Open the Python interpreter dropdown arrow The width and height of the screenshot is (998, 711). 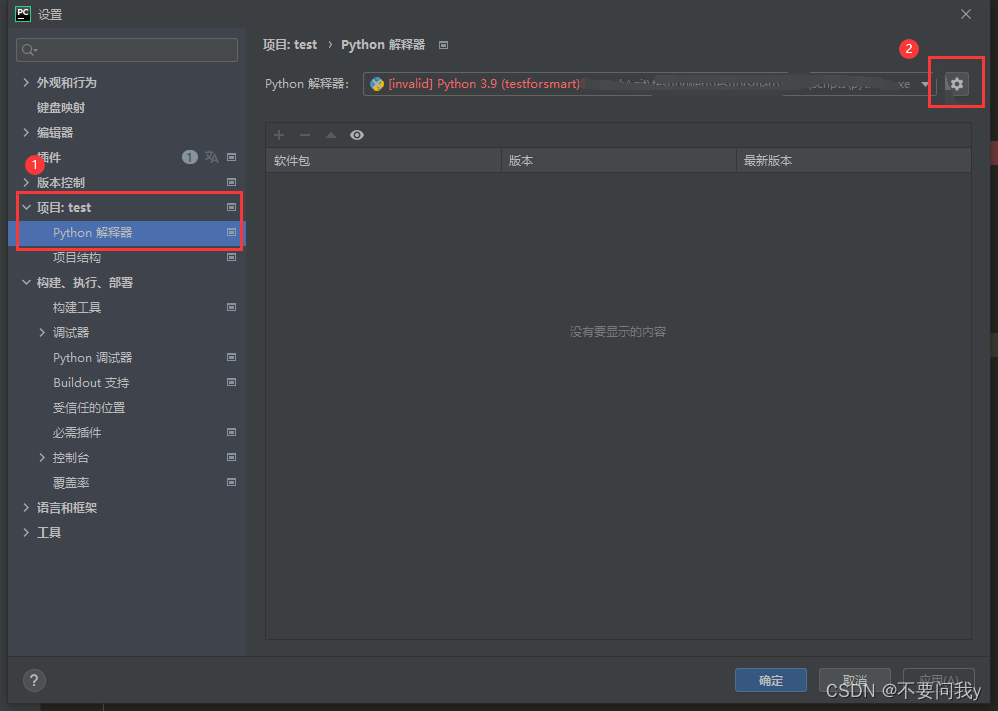coord(925,84)
